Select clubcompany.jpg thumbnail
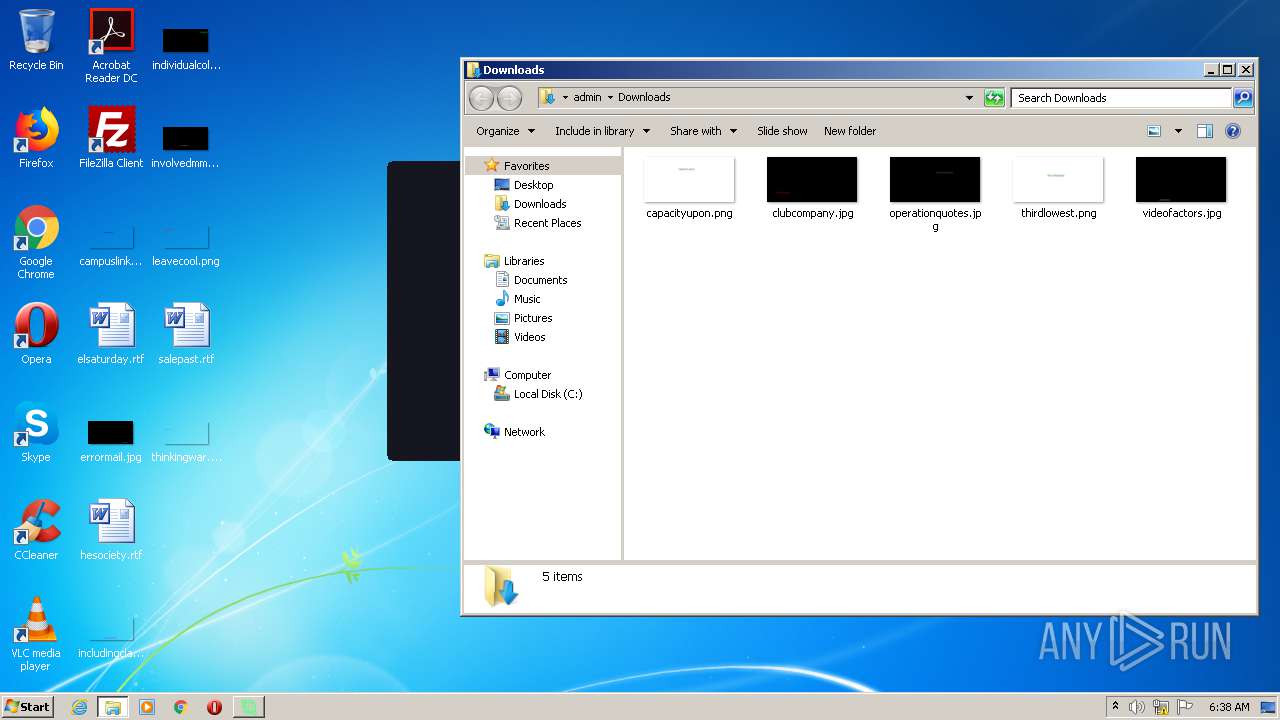This screenshot has height=720, width=1280. click(x=812, y=188)
